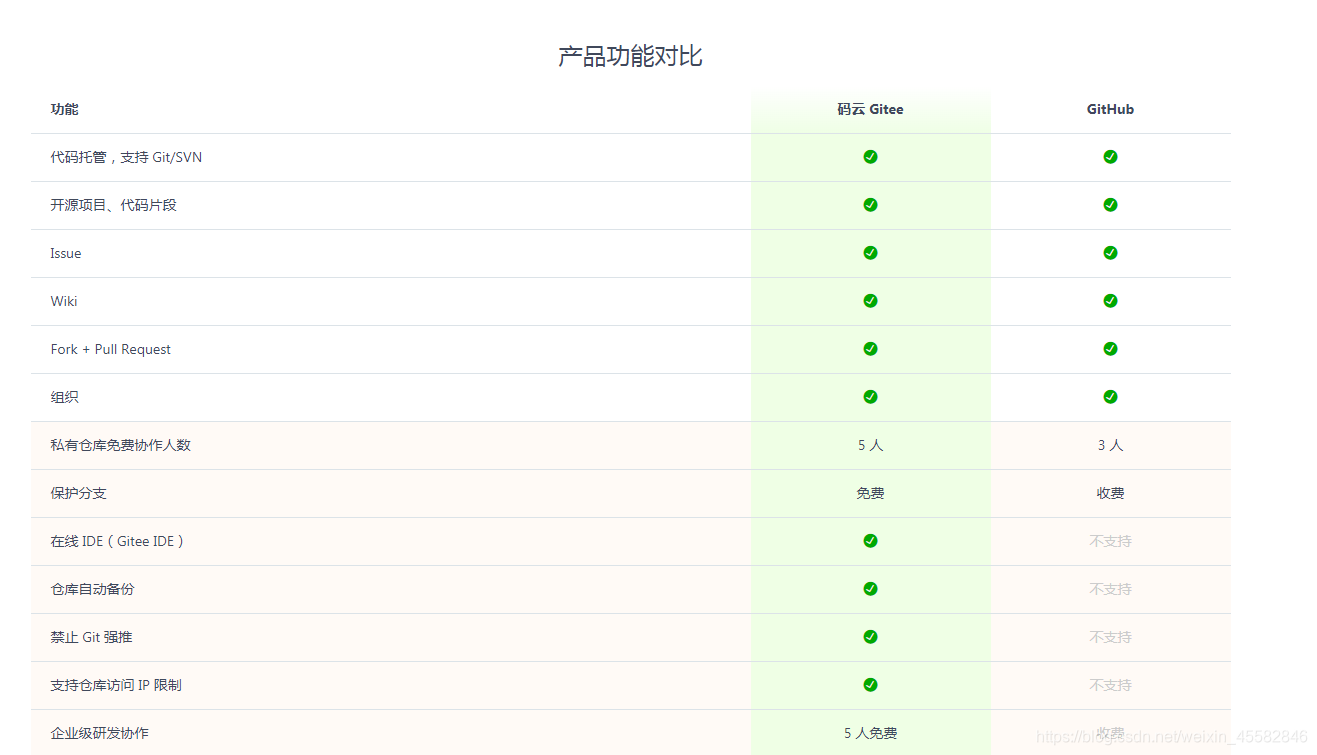Click the Gitee '免费' cell for 保护分支

point(870,493)
